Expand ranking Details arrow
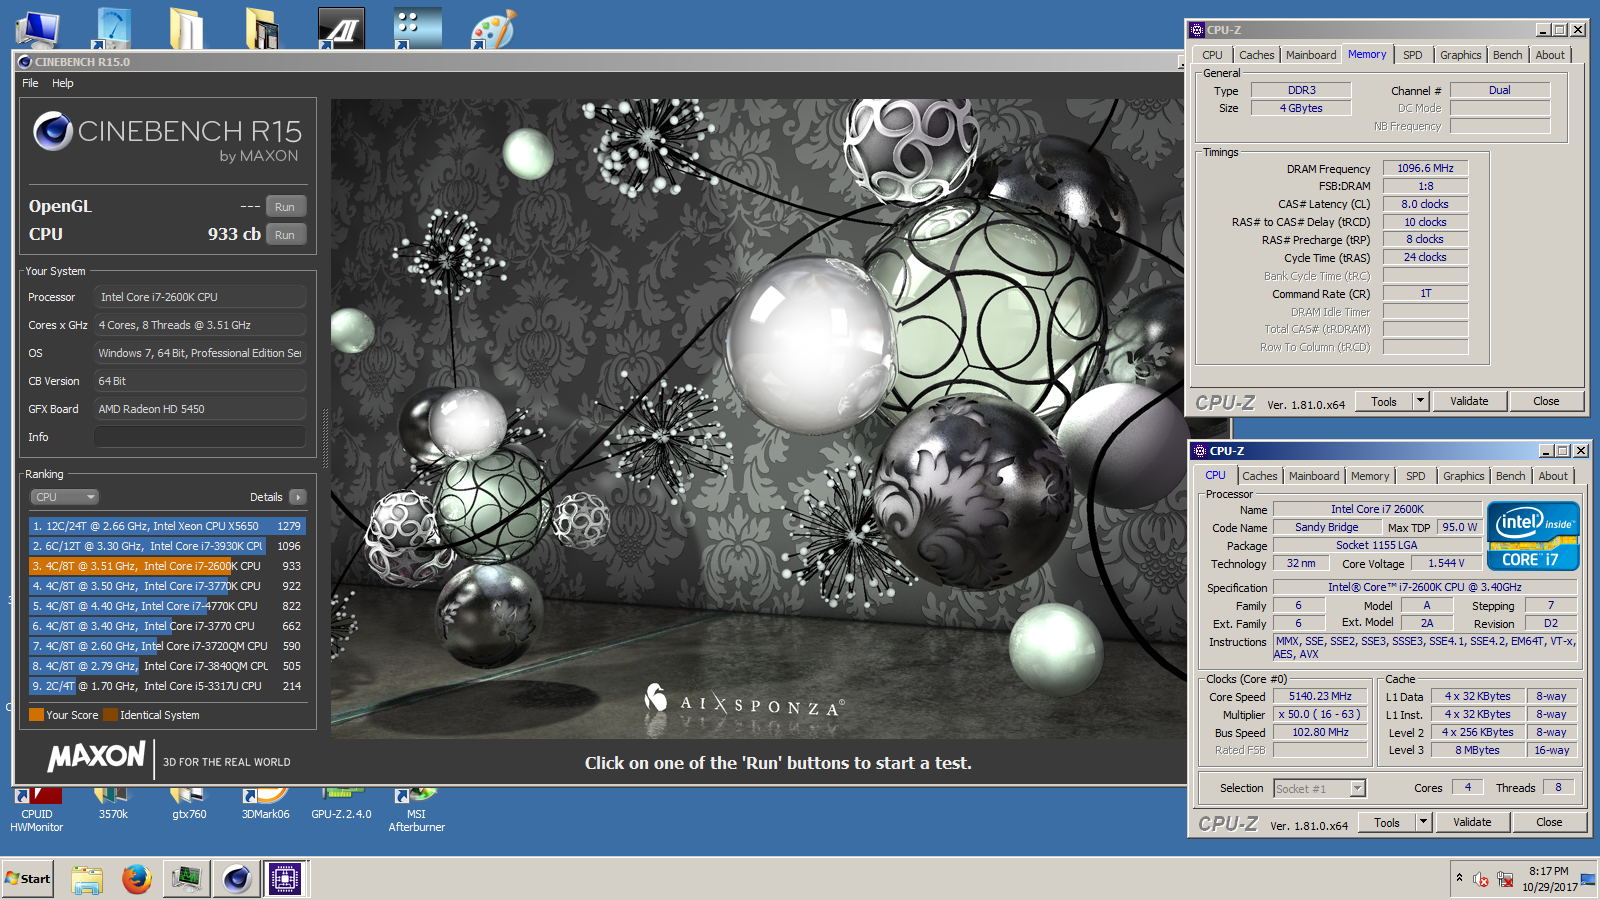The width and height of the screenshot is (1600, 900). tap(297, 497)
